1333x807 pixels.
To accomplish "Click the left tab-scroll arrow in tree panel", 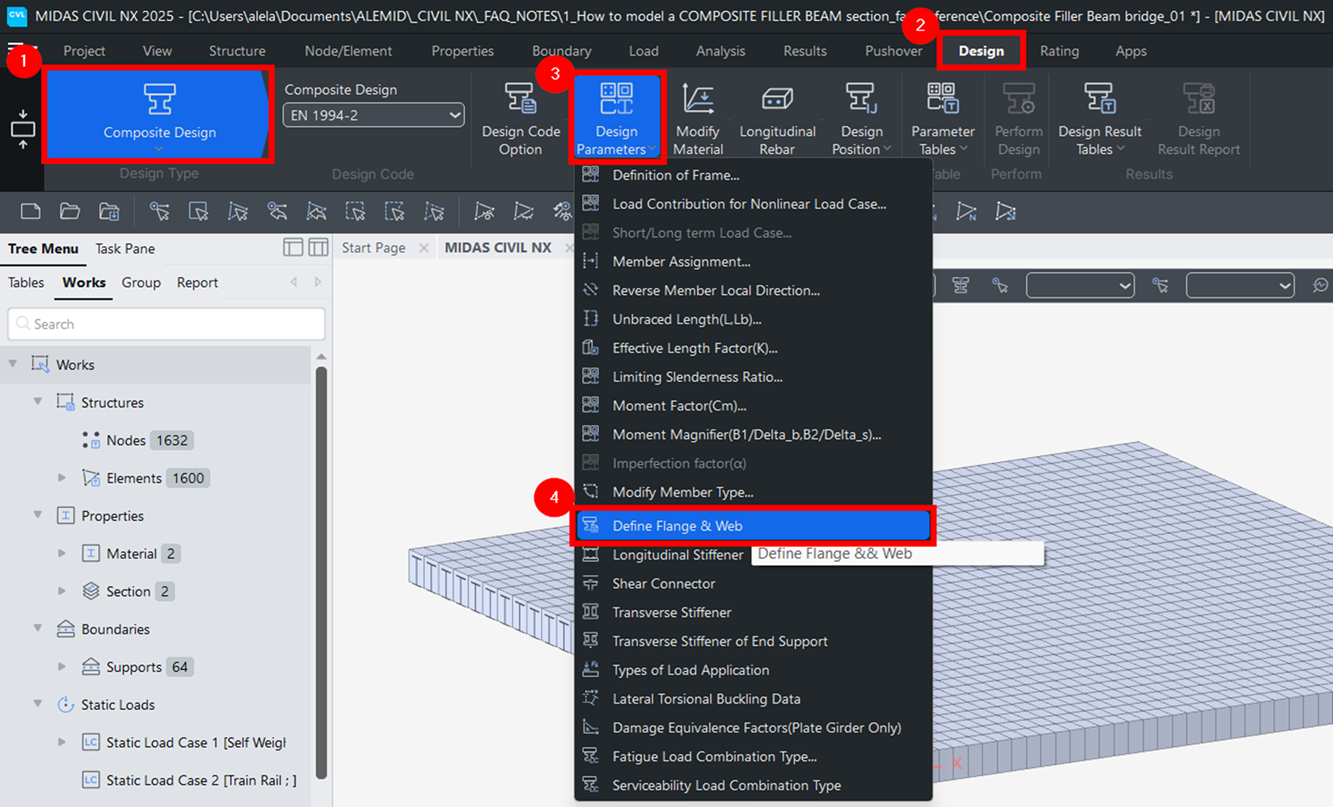I will pyautogui.click(x=294, y=283).
